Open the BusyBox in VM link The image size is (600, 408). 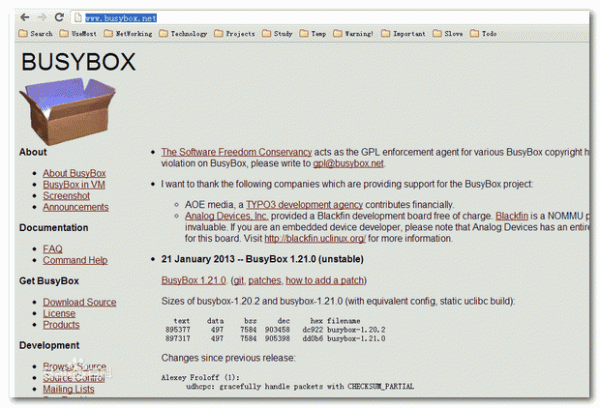click(74, 184)
